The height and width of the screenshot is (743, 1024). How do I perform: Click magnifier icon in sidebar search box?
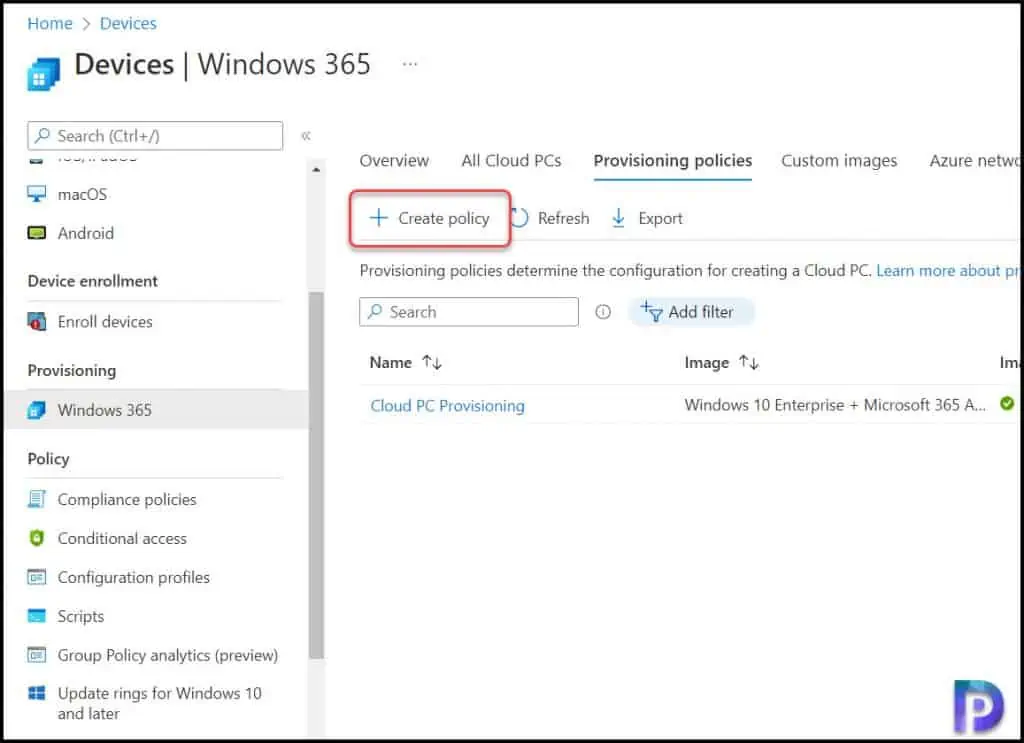point(42,135)
